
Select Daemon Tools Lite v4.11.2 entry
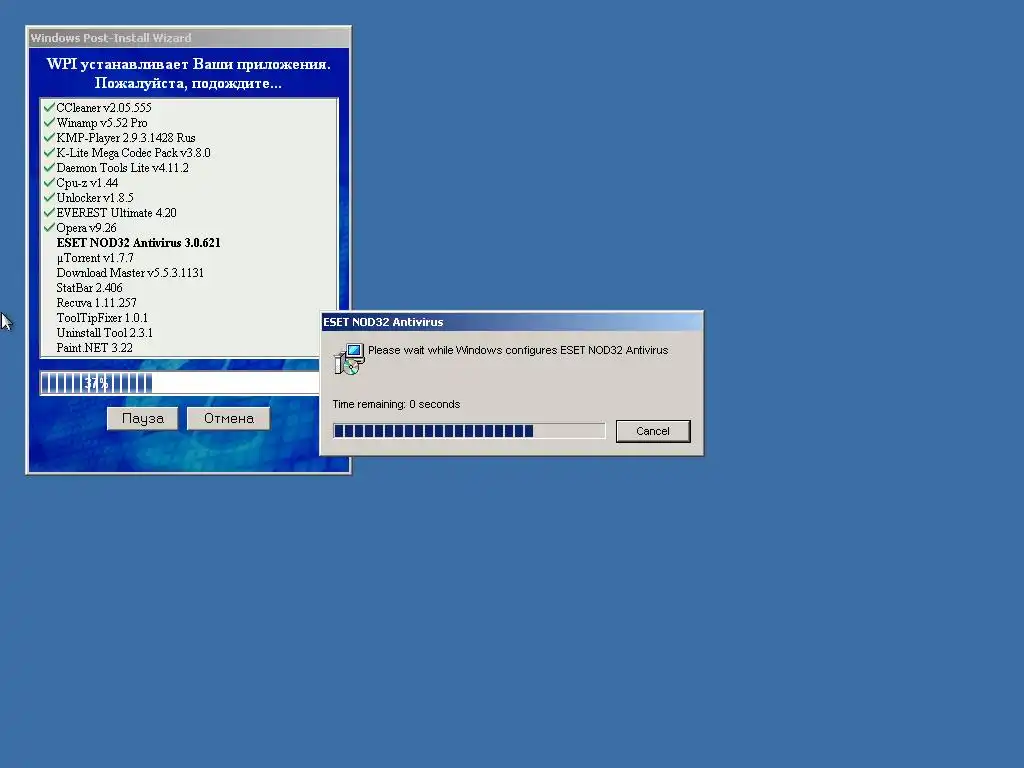click(x=122, y=168)
